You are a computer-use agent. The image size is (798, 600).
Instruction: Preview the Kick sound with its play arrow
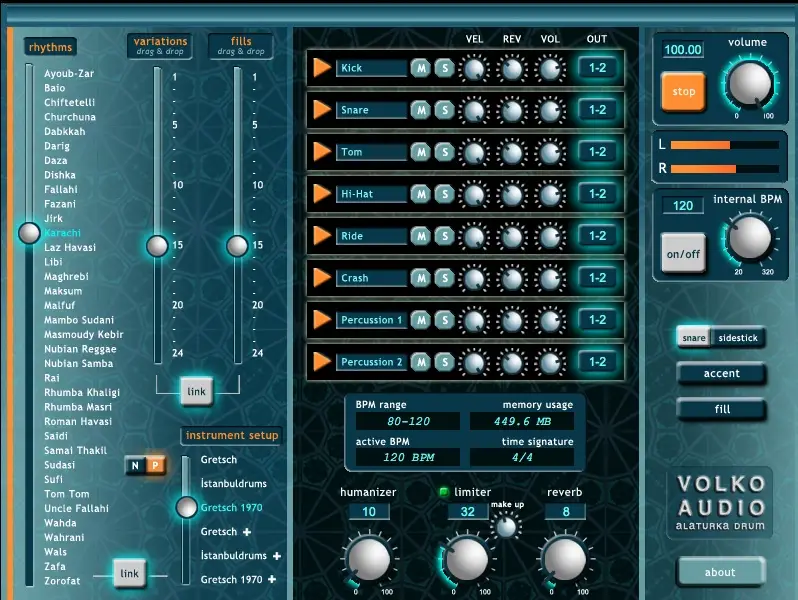tap(322, 67)
